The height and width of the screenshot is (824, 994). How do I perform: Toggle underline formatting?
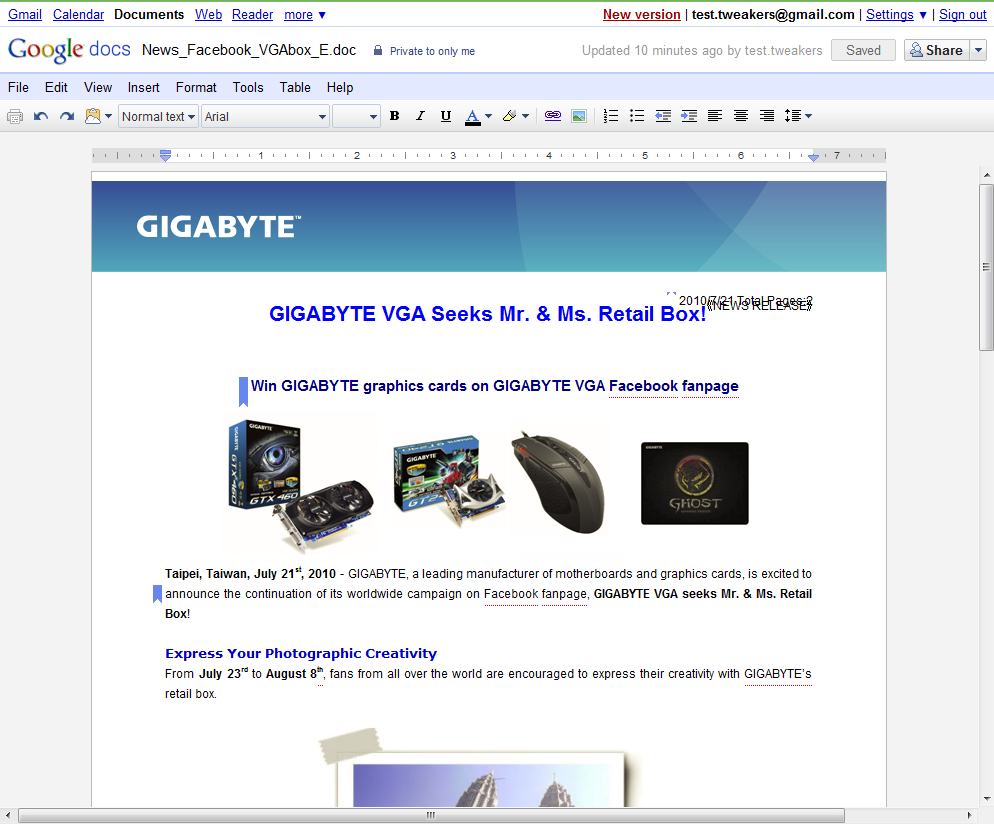coord(446,116)
